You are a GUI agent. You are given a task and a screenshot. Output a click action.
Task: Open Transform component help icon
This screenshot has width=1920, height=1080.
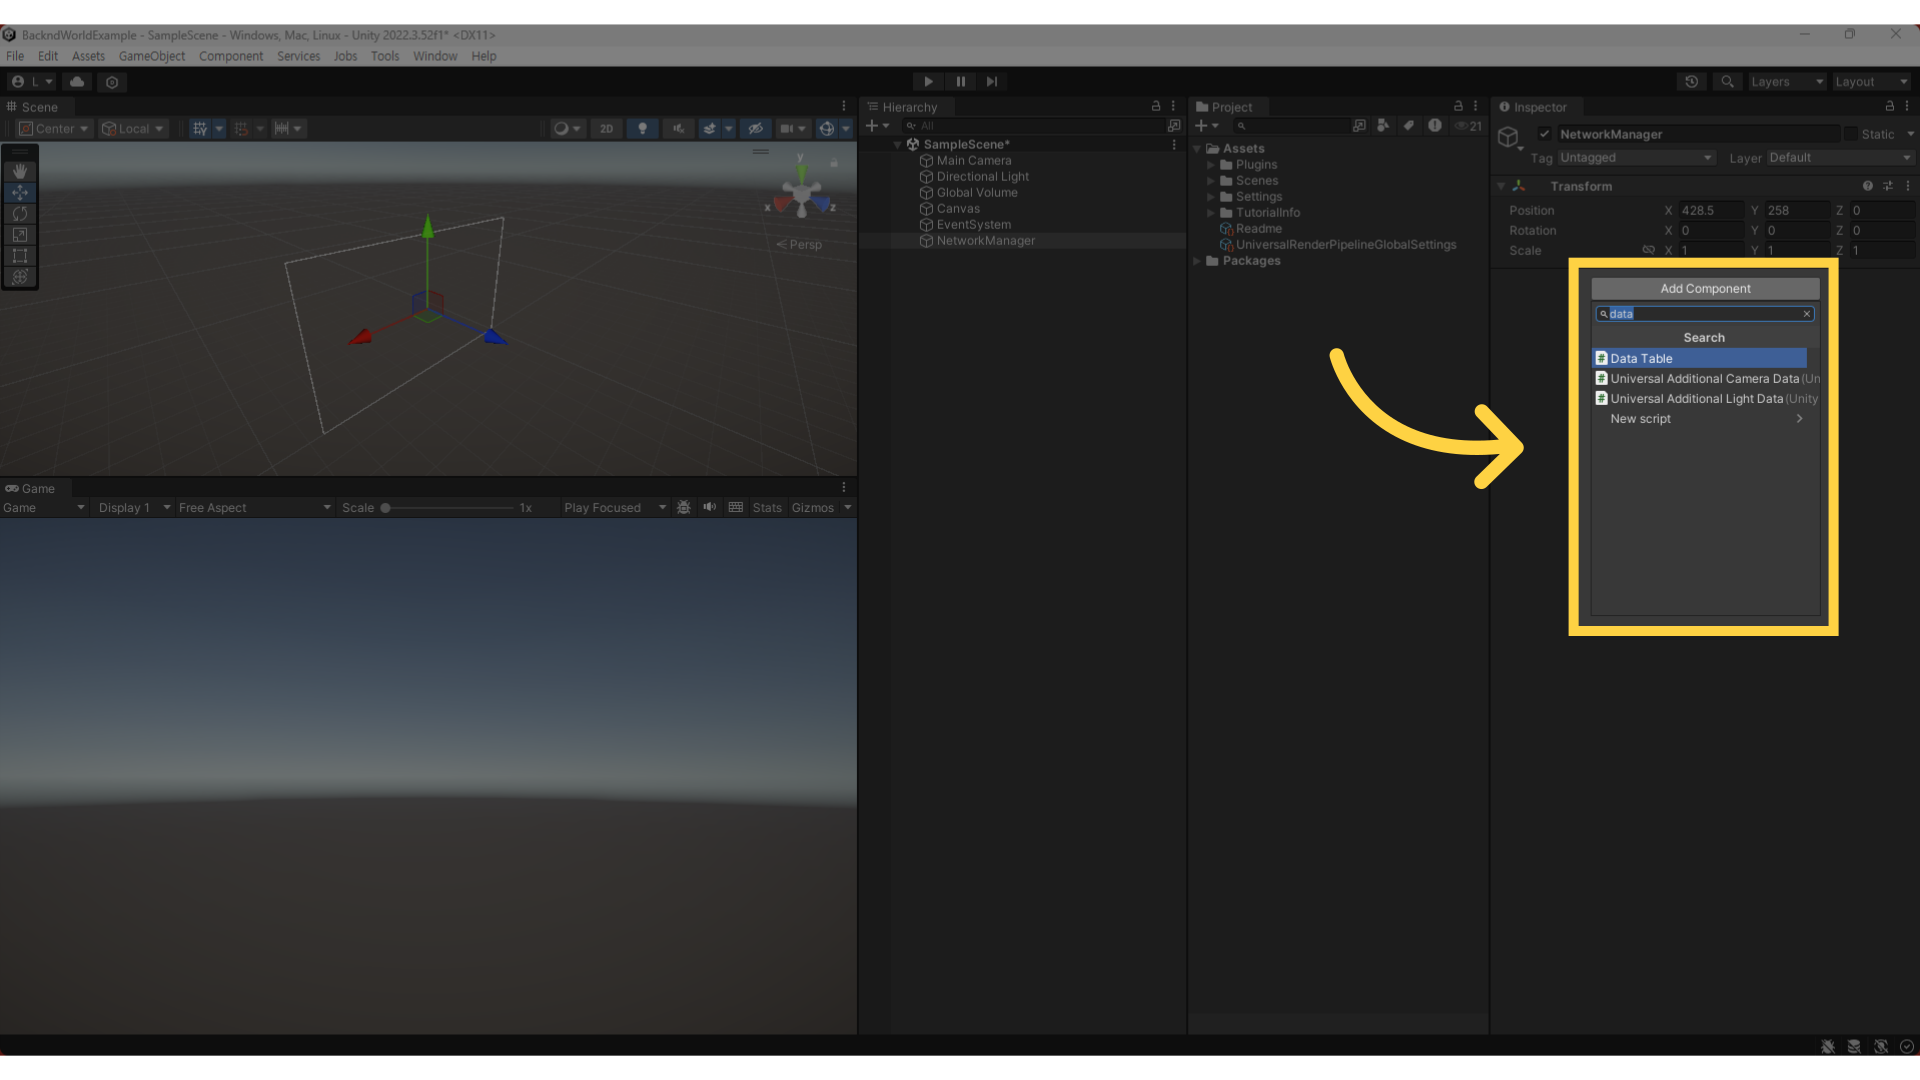pyautogui.click(x=1867, y=186)
